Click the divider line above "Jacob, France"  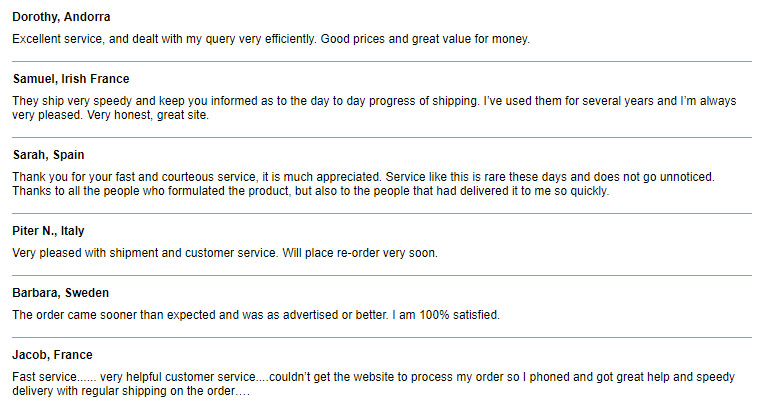point(382,337)
